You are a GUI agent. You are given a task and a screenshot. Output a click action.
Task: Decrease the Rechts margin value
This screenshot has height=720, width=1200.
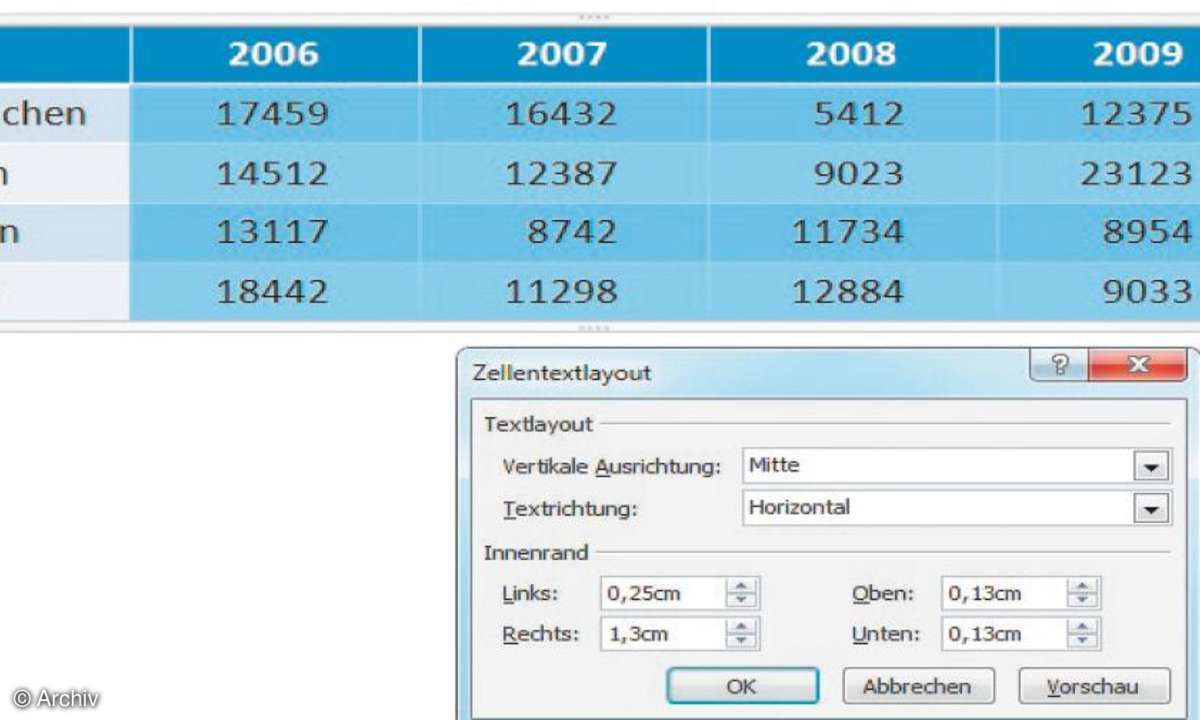741,641
